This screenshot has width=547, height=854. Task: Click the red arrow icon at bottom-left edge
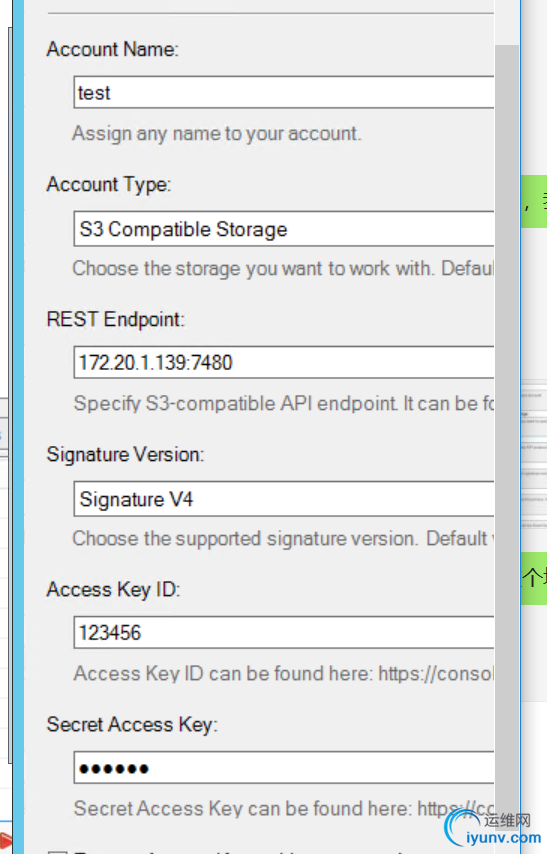pos(5,841)
